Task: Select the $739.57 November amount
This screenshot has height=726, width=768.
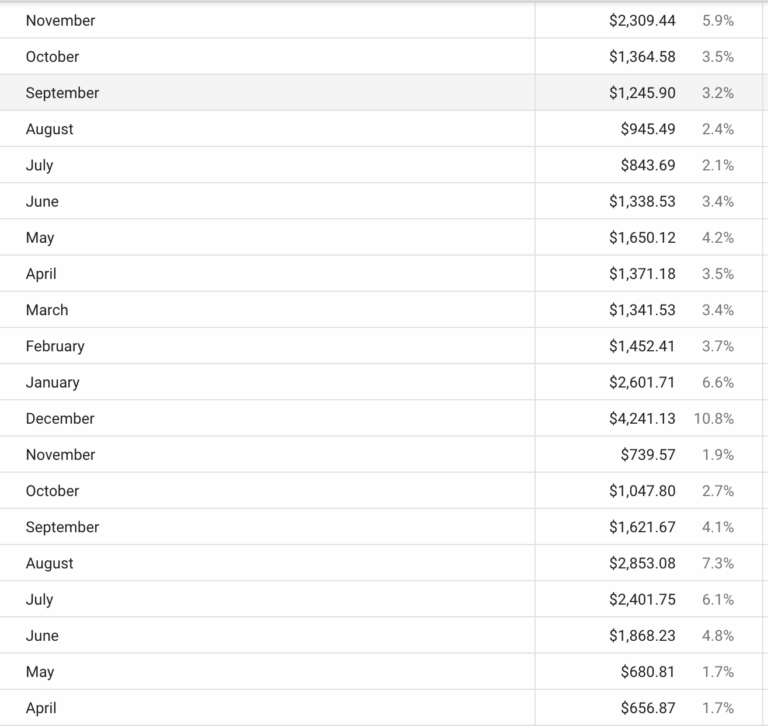Action: 648,454
